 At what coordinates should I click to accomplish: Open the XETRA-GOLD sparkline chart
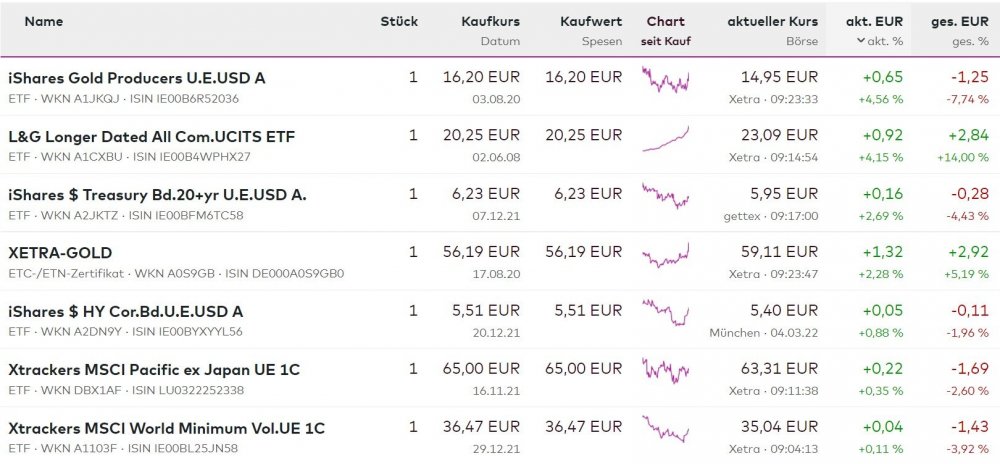pyautogui.click(x=665, y=256)
